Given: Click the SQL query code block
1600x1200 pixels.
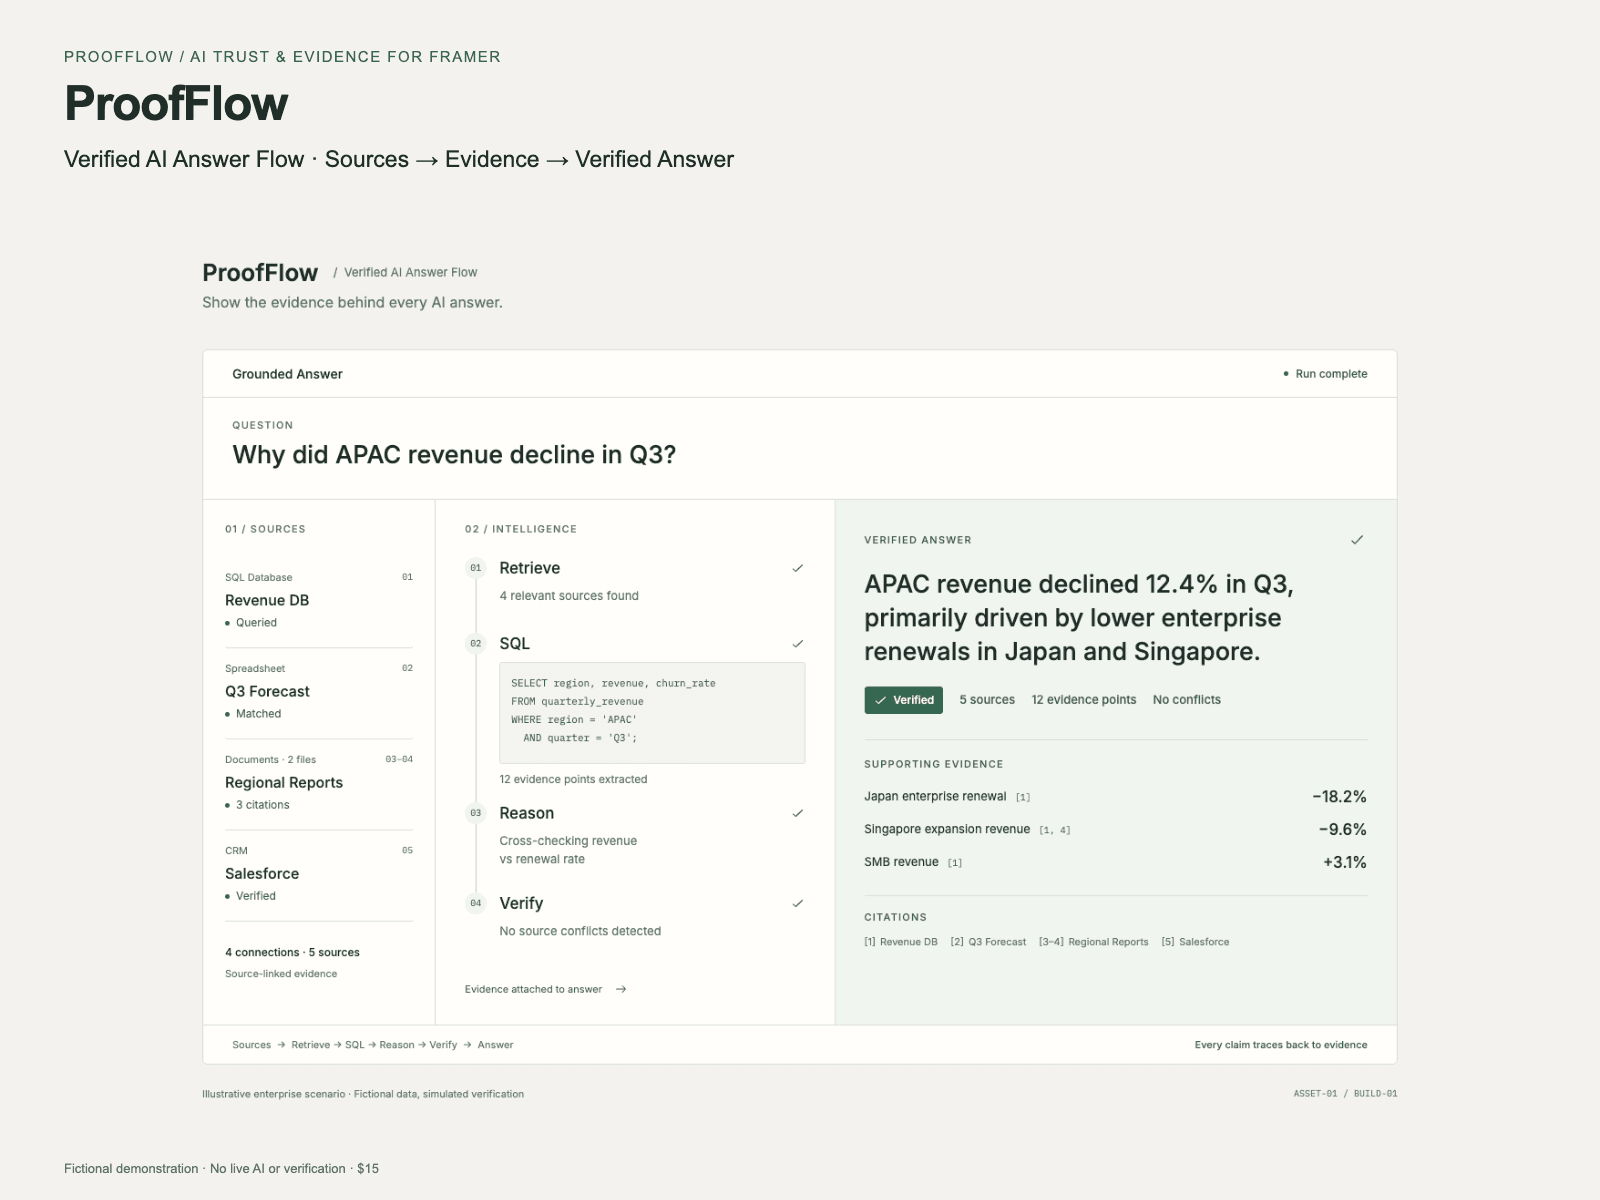Looking at the screenshot, I should coord(652,713).
